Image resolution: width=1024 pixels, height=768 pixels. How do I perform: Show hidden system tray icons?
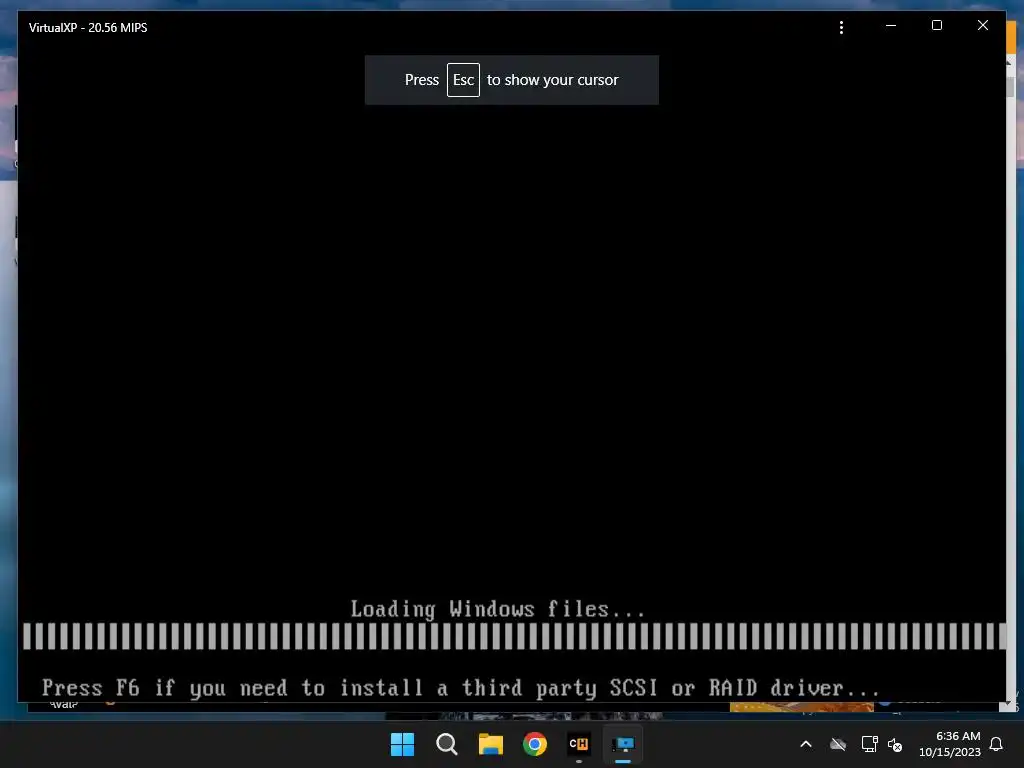pos(806,744)
